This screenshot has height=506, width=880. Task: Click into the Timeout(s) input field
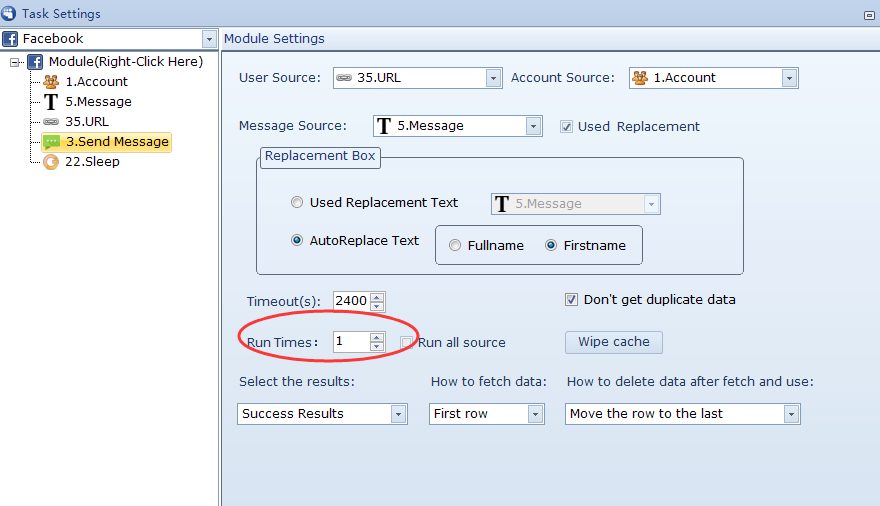coord(350,301)
